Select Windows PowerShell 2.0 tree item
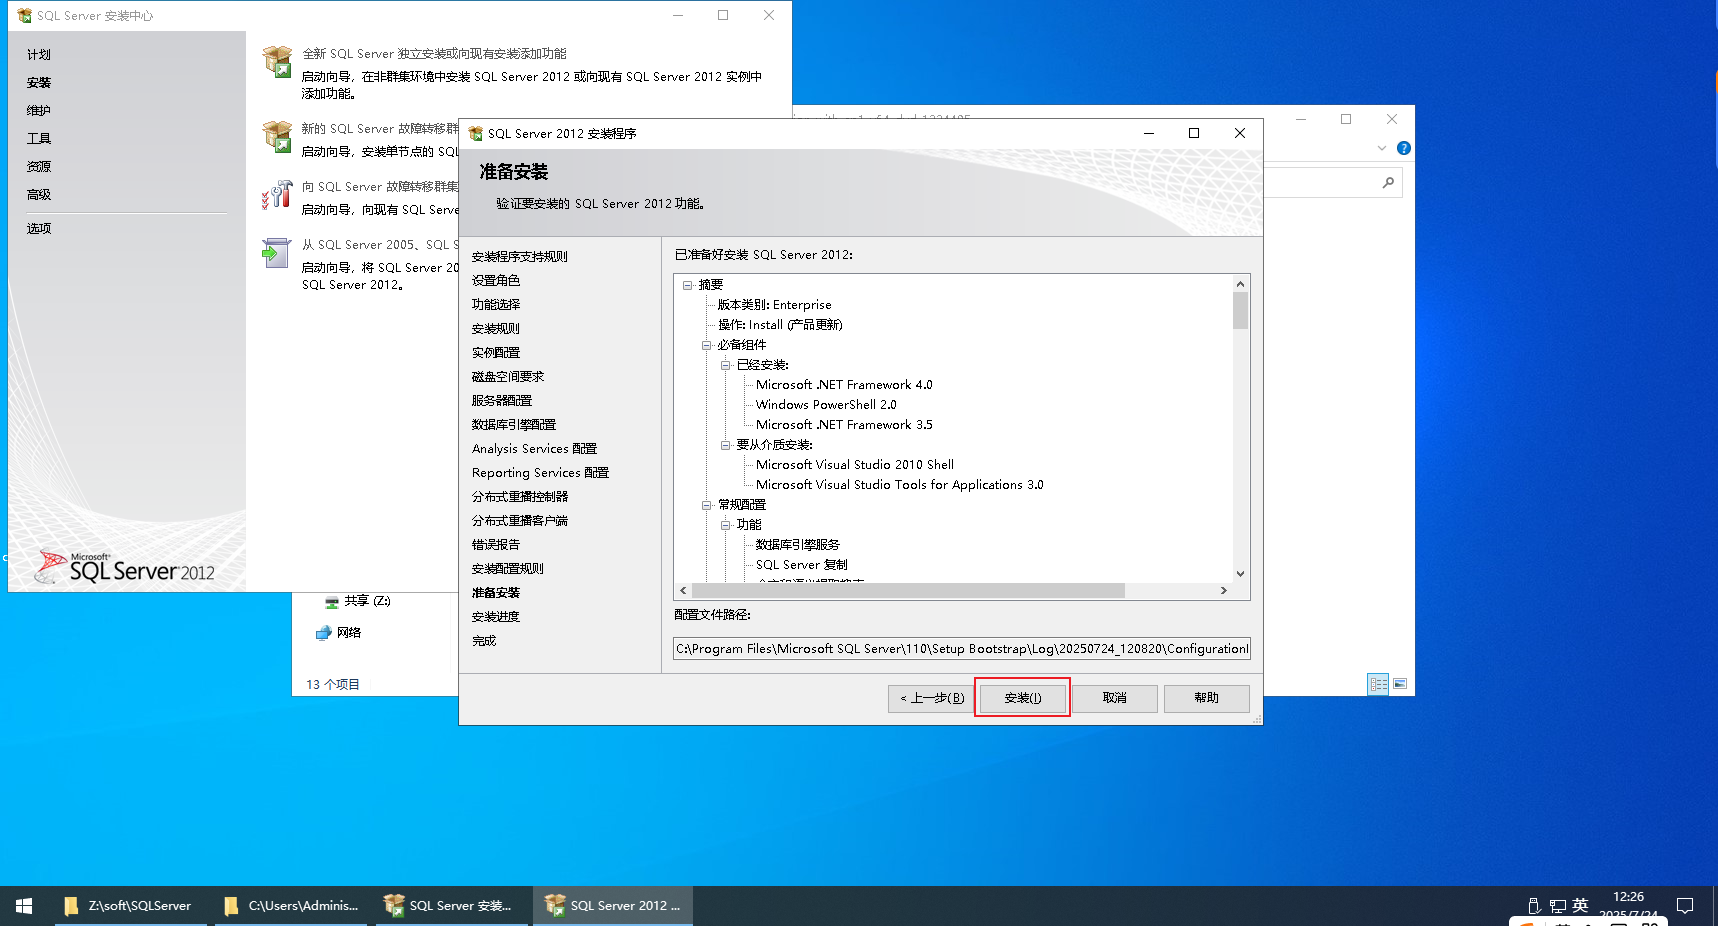 (x=826, y=405)
